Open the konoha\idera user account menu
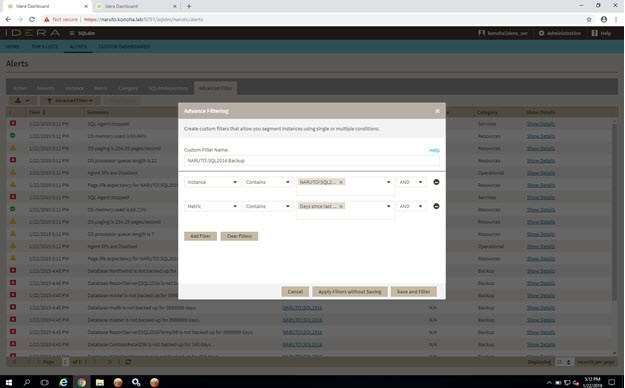The image size is (625, 388). tap(503, 33)
